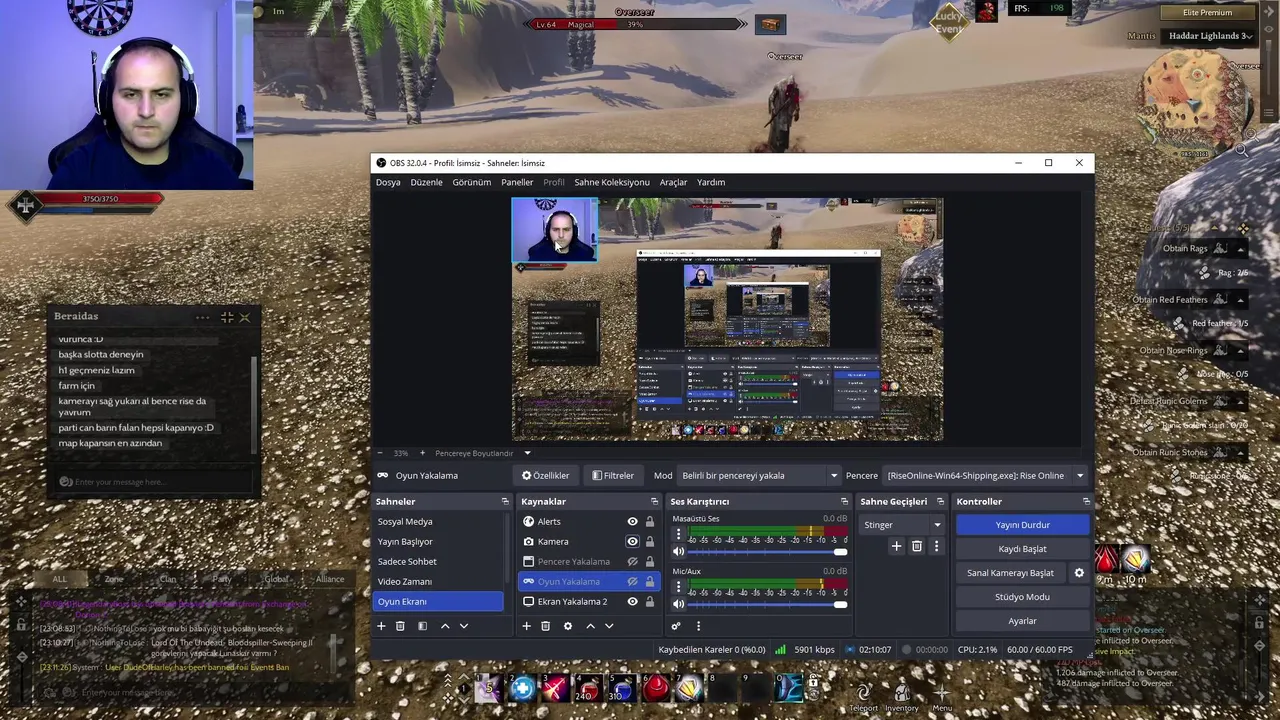
Task: Move source up in Kaynaklar list
Action: coord(590,626)
